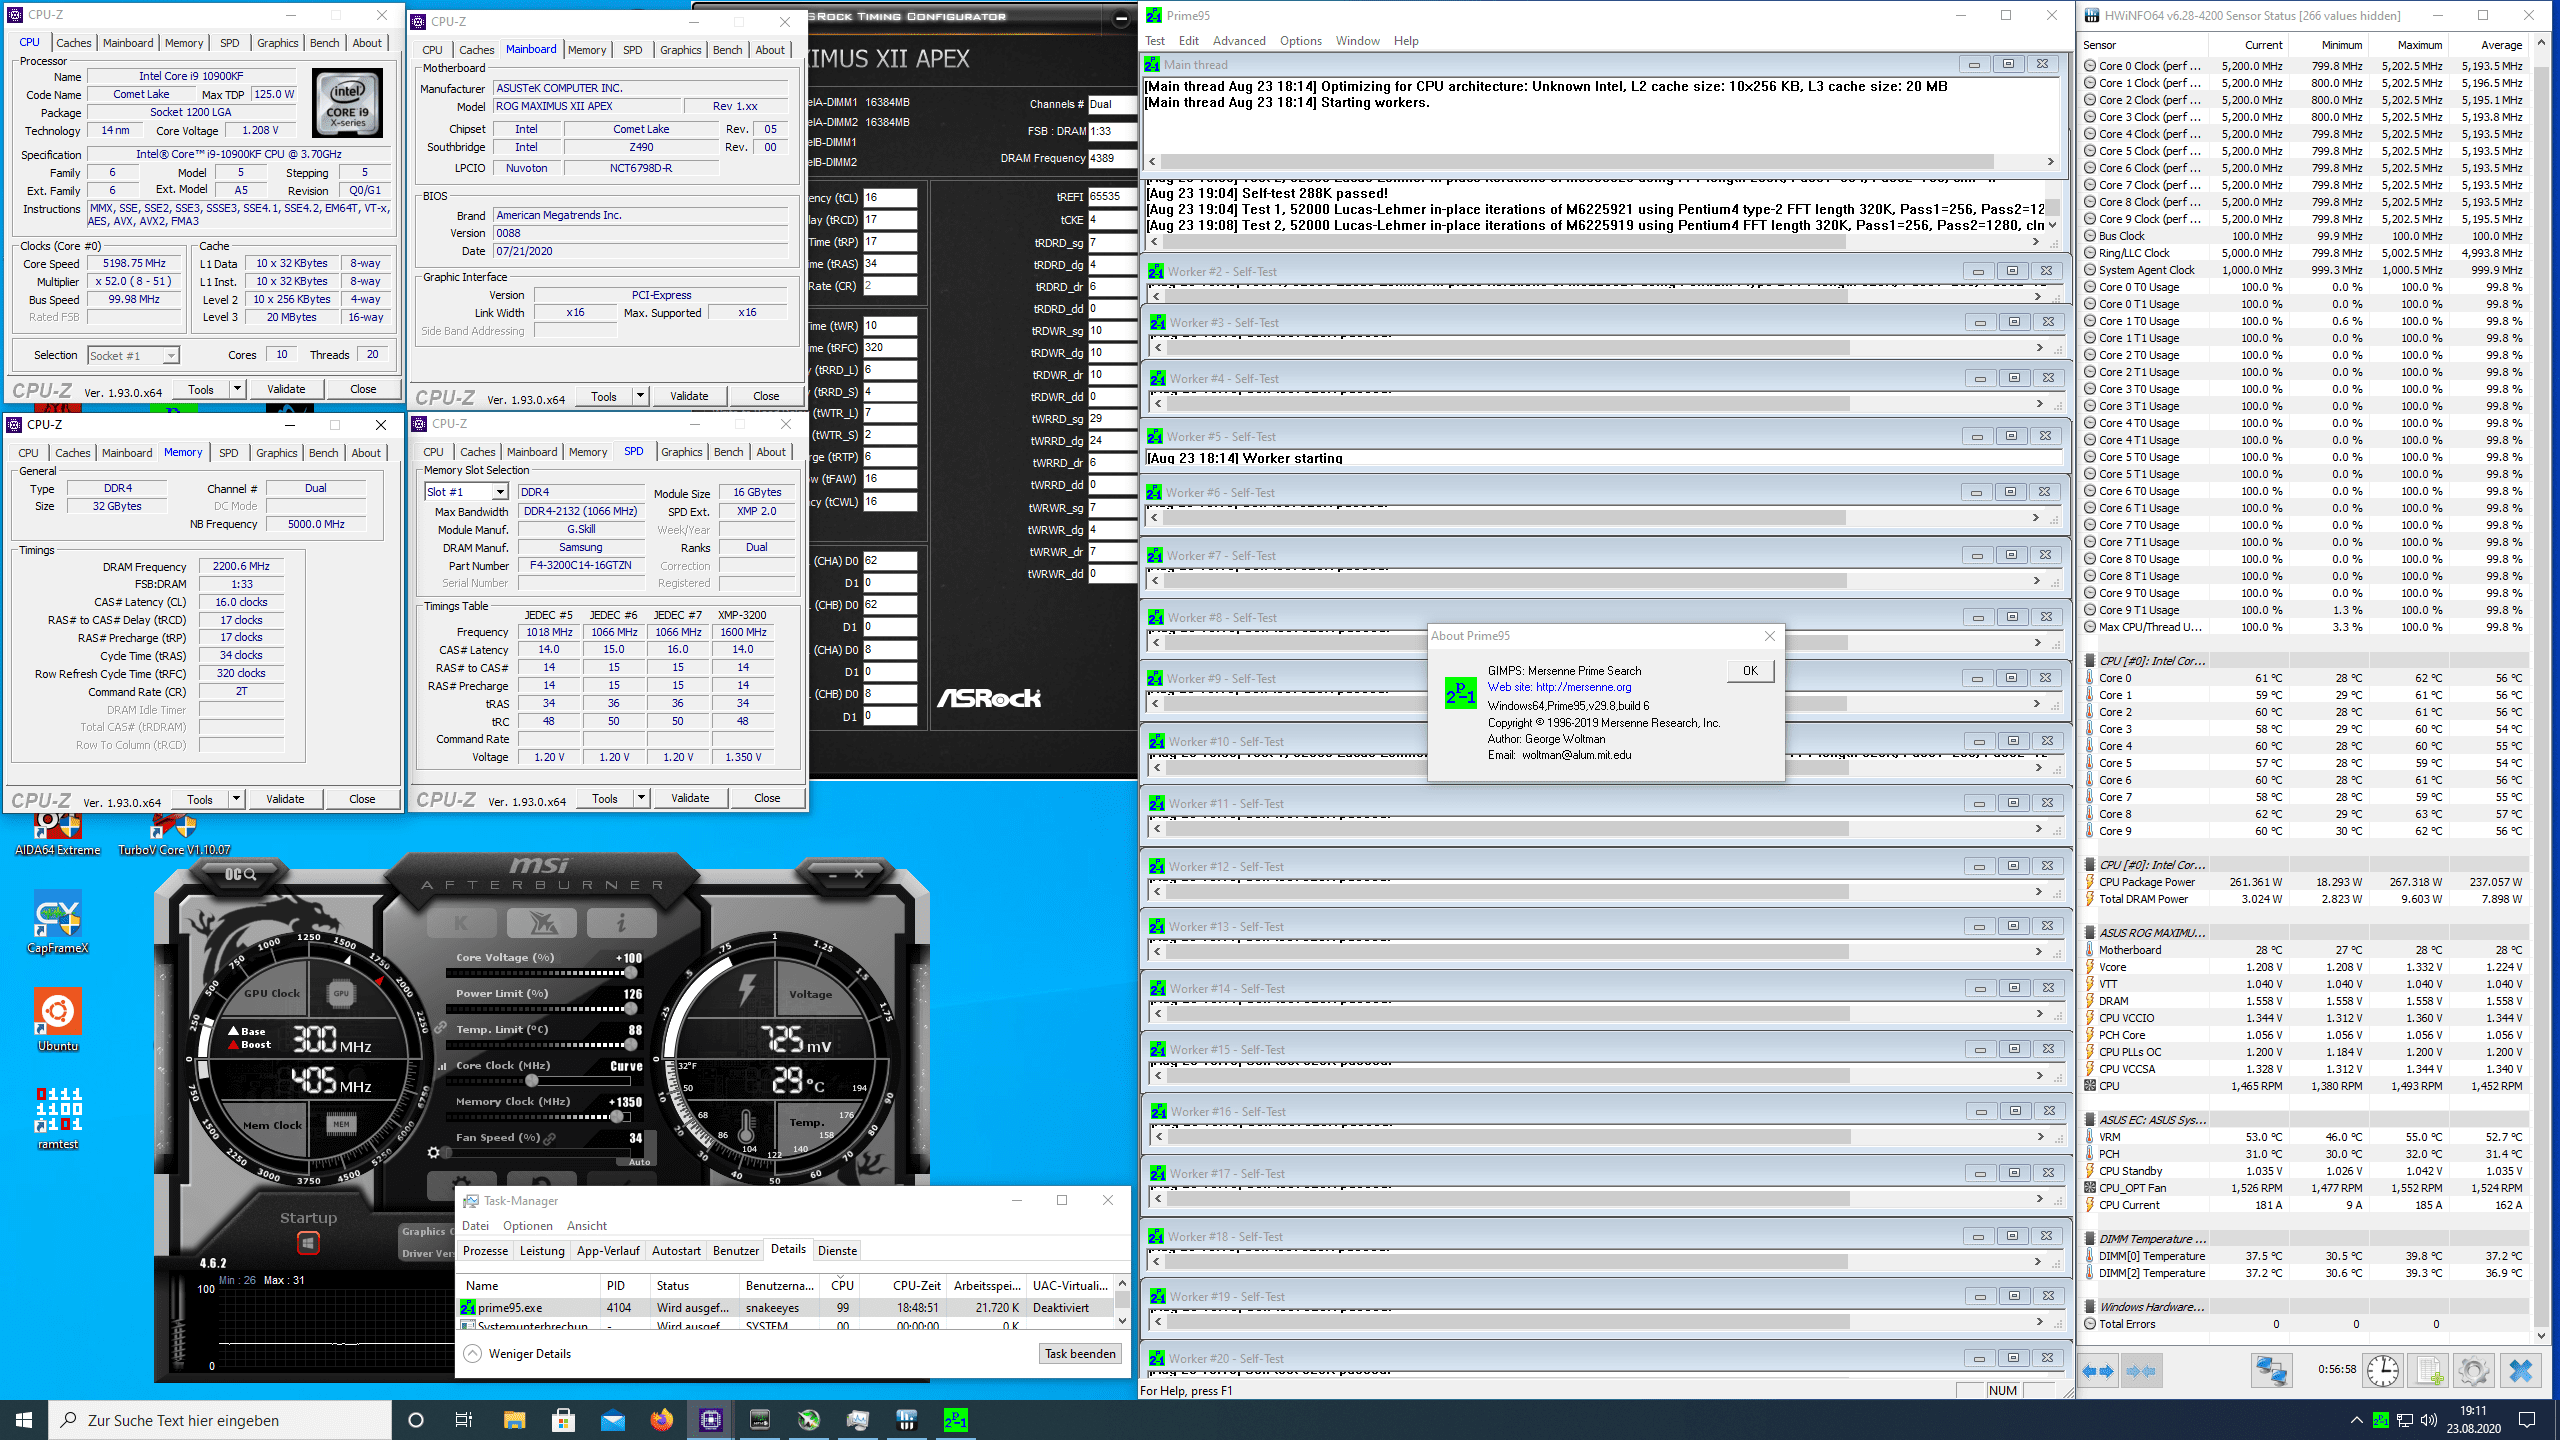Open Tools dropdown arrow in CPU tab window
Screen dimensions: 2560x1440
tap(237, 389)
